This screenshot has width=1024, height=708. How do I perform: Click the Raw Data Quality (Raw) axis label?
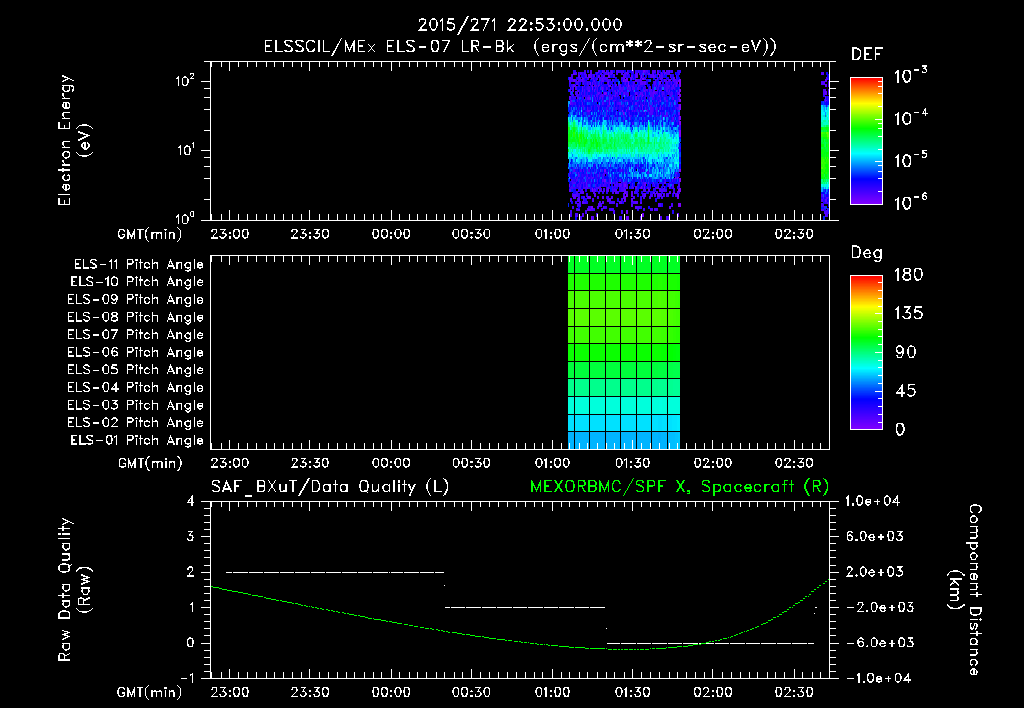click(x=74, y=590)
